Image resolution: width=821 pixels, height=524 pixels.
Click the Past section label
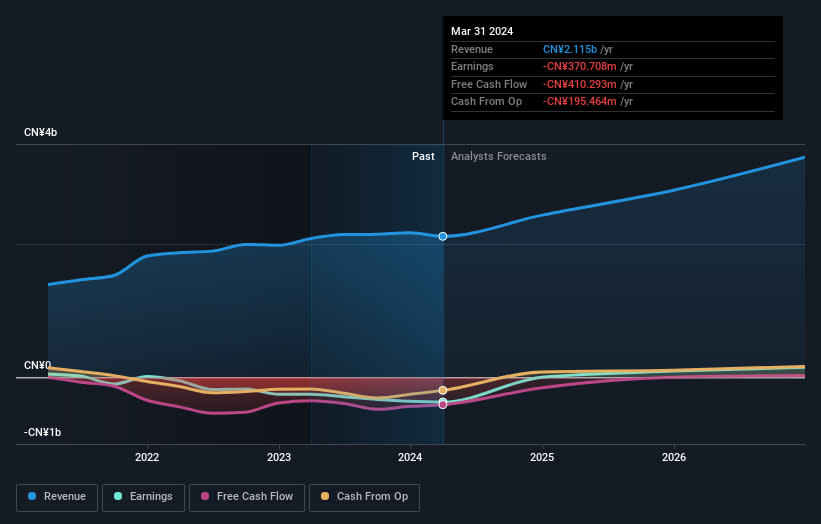(x=423, y=156)
